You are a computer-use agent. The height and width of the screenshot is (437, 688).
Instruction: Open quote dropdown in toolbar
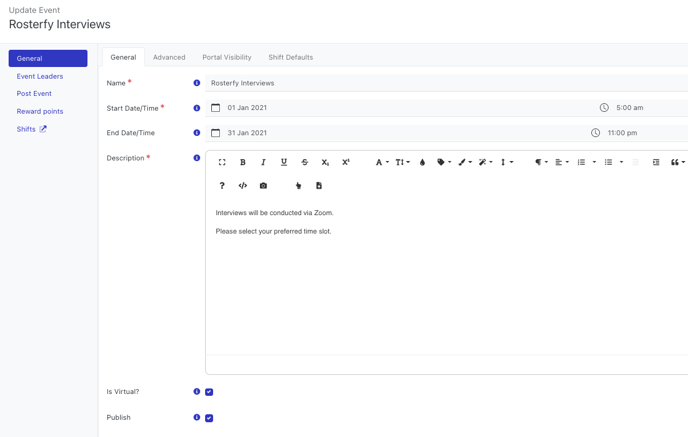coord(677,162)
